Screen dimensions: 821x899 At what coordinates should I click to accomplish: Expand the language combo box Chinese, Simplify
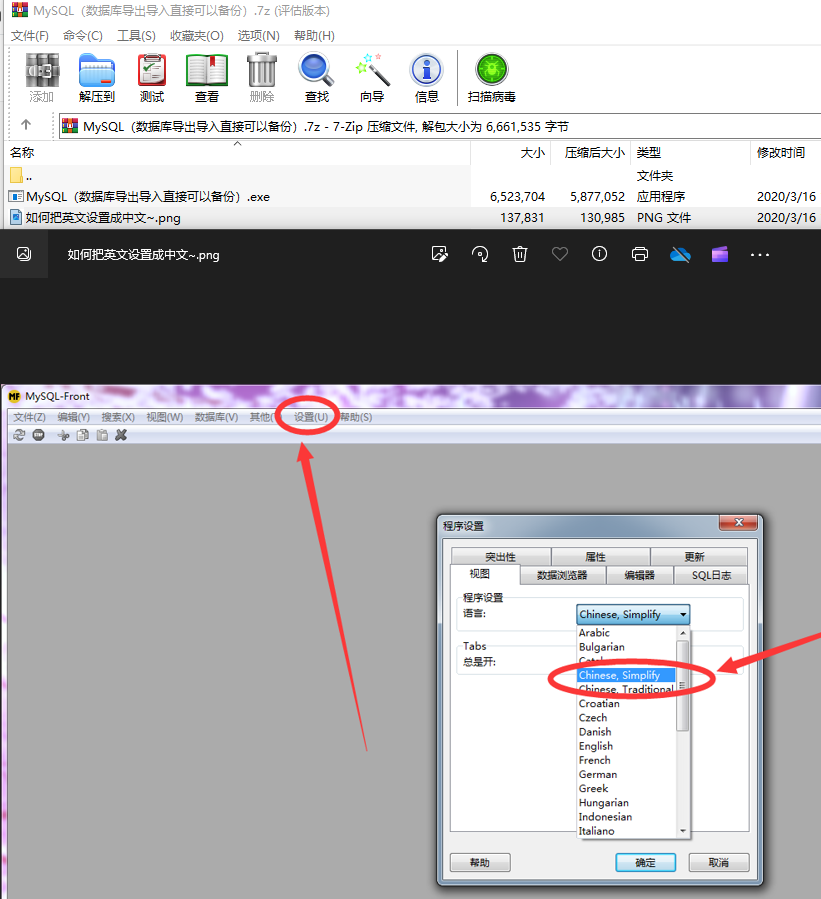(632, 614)
